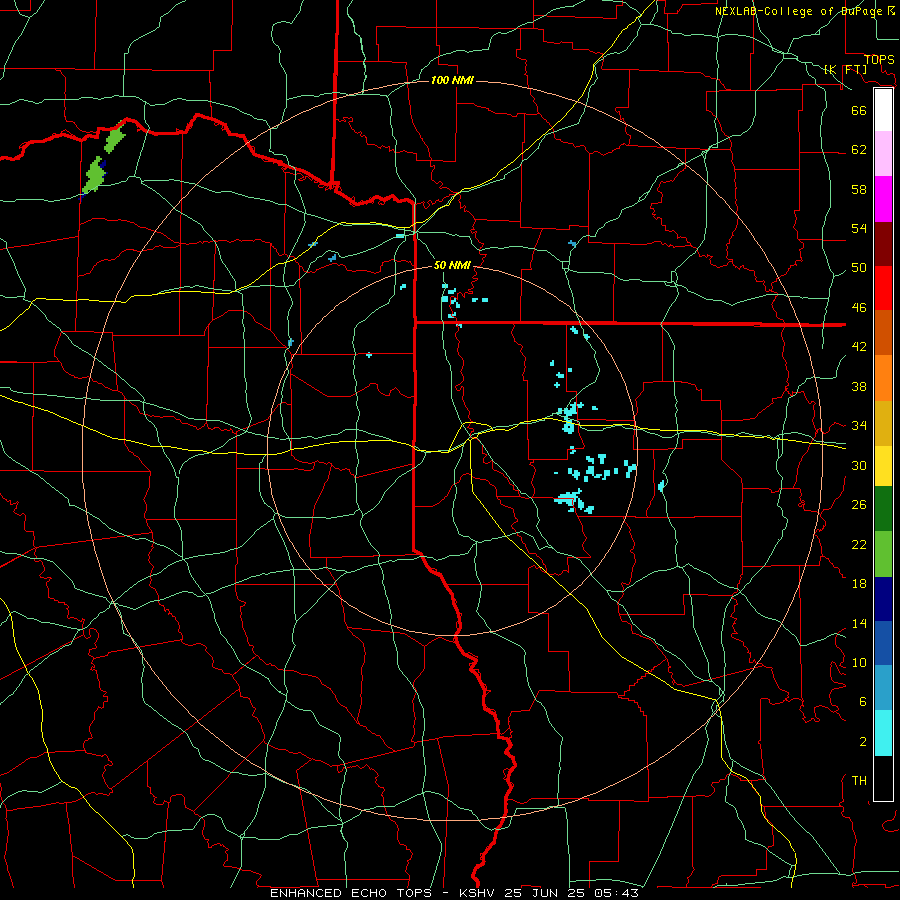The height and width of the screenshot is (900, 900).
Task: Click the 66 value on the legend scale
Action: coord(859,110)
